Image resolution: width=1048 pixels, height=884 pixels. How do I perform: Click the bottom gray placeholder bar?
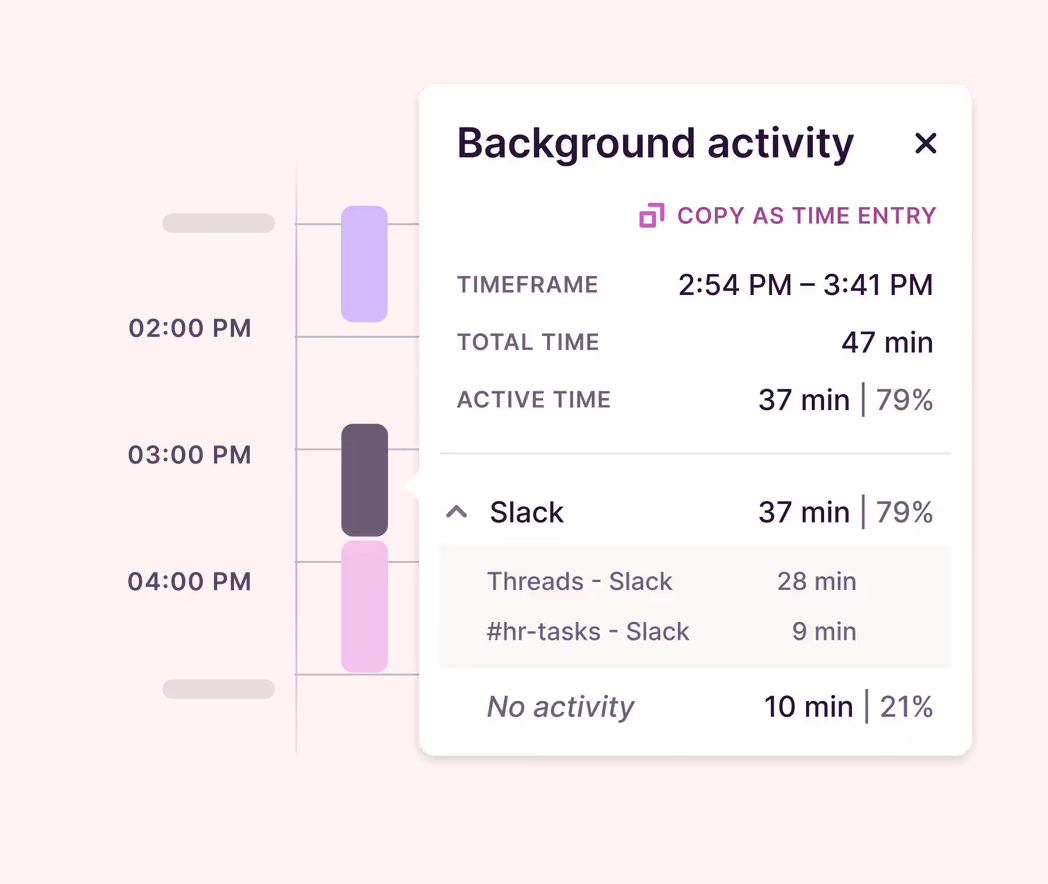pyautogui.click(x=219, y=689)
